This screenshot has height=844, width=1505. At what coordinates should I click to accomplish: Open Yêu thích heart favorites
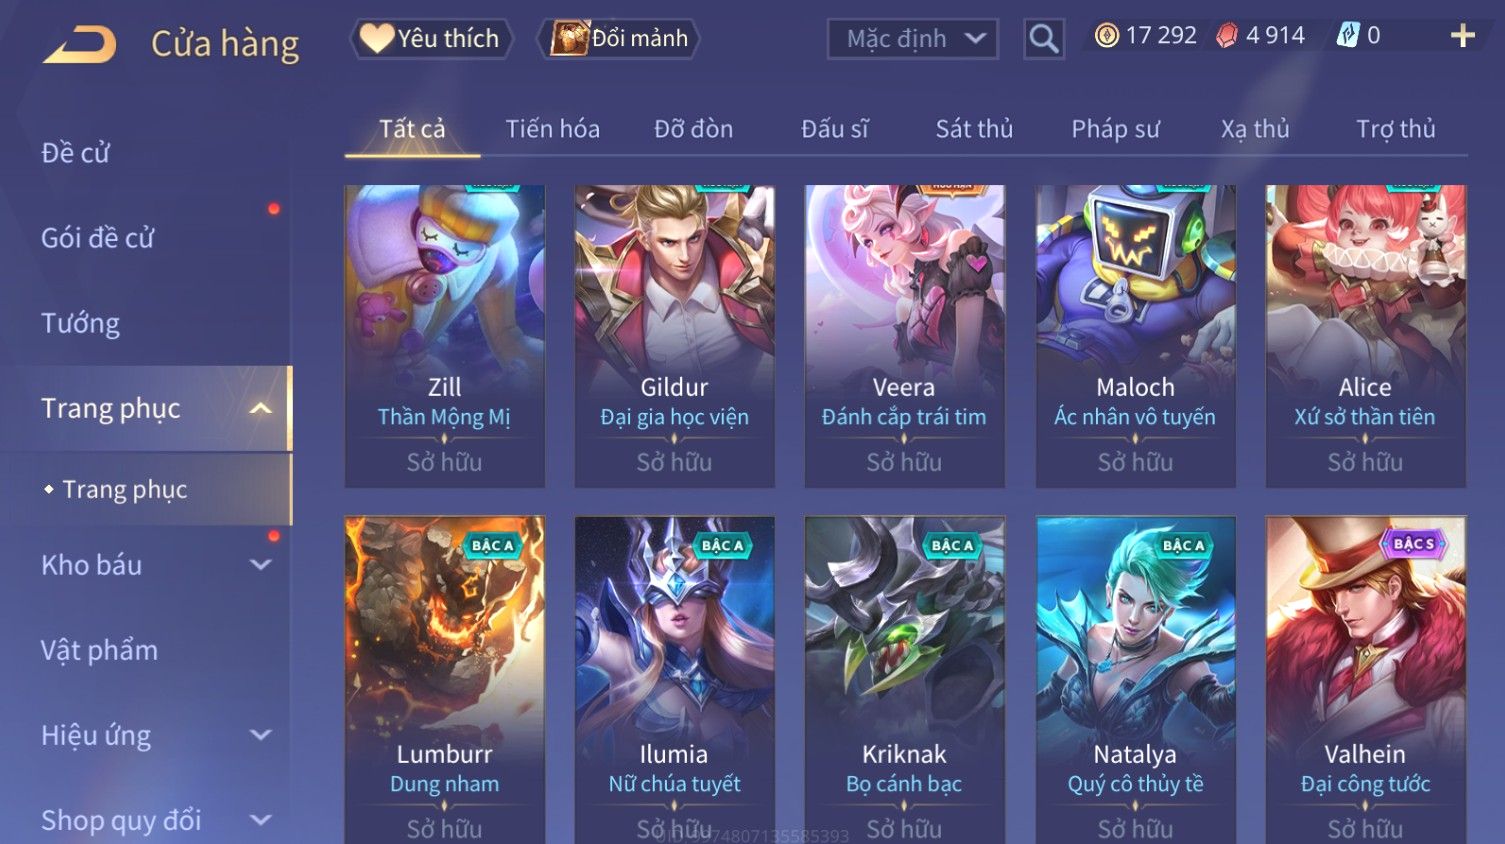point(431,39)
